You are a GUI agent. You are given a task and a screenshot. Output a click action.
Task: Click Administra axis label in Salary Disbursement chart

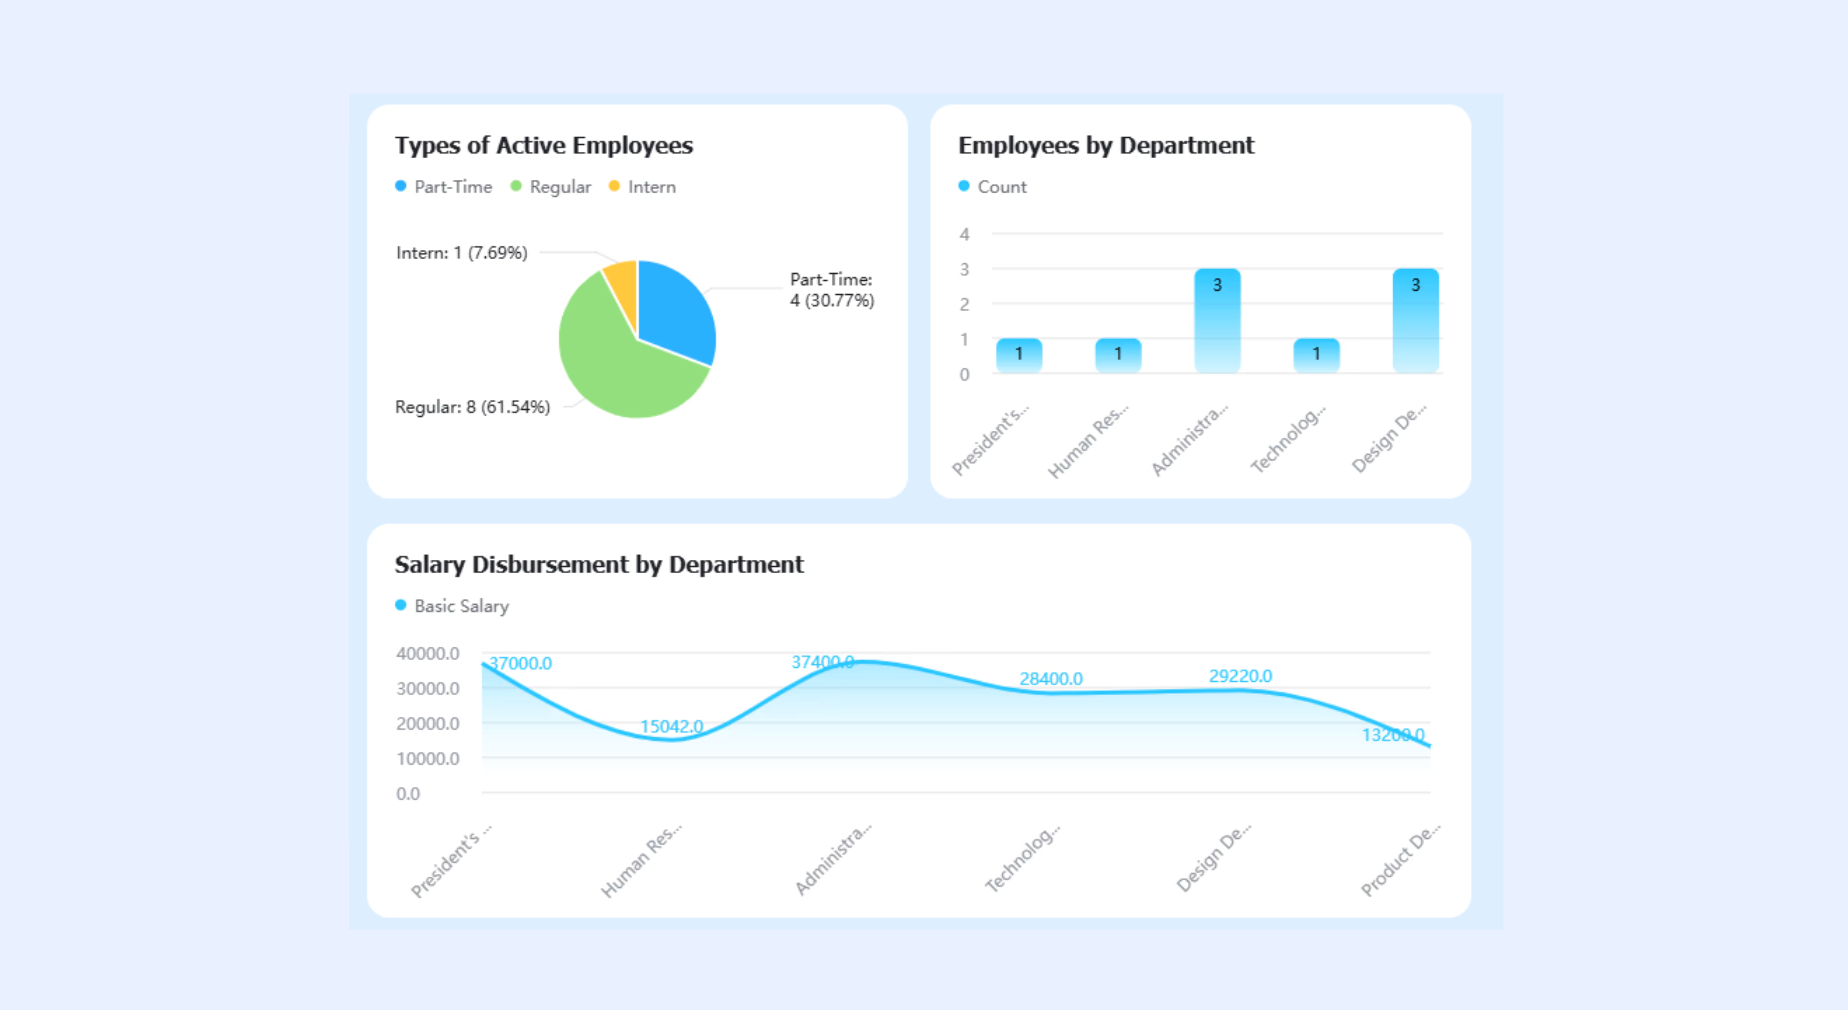(833, 859)
